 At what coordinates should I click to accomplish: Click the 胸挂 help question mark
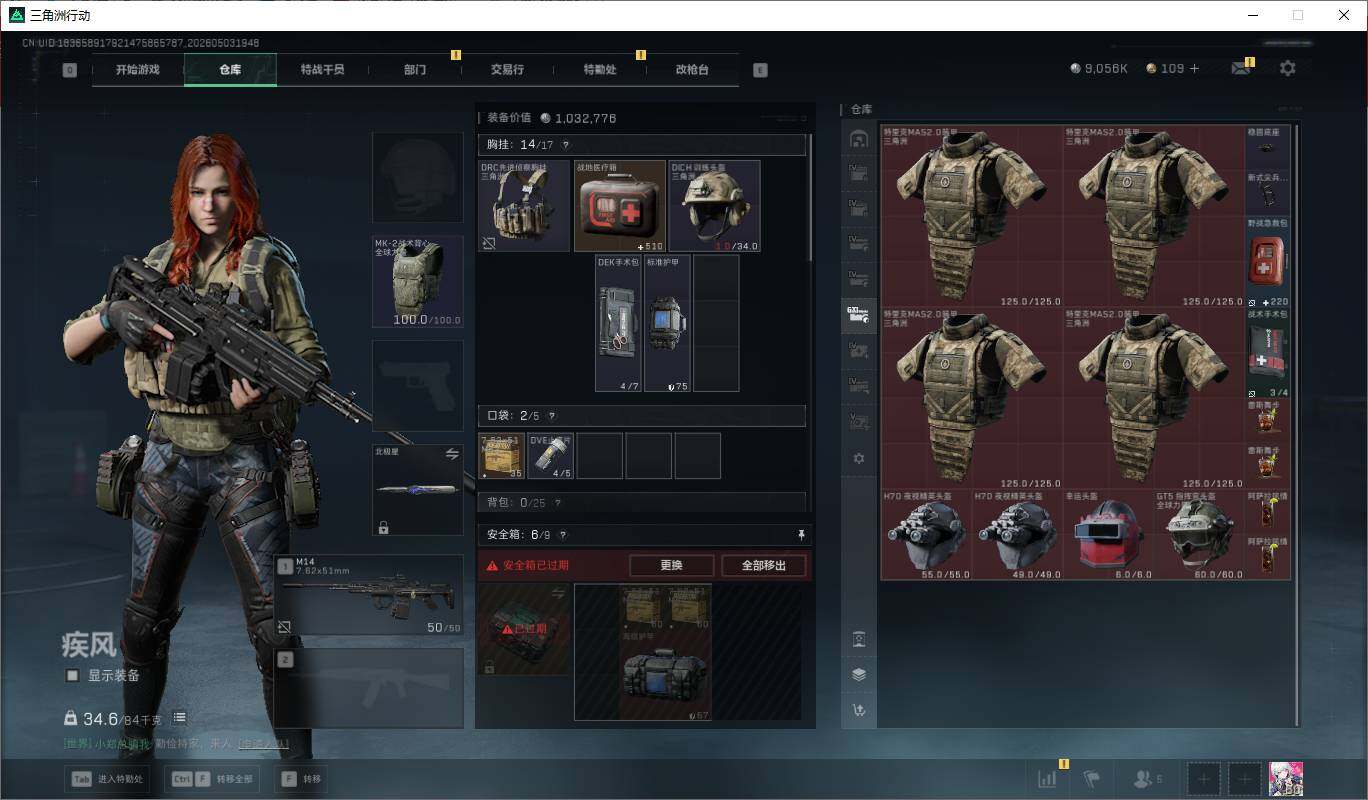pyautogui.click(x=565, y=146)
